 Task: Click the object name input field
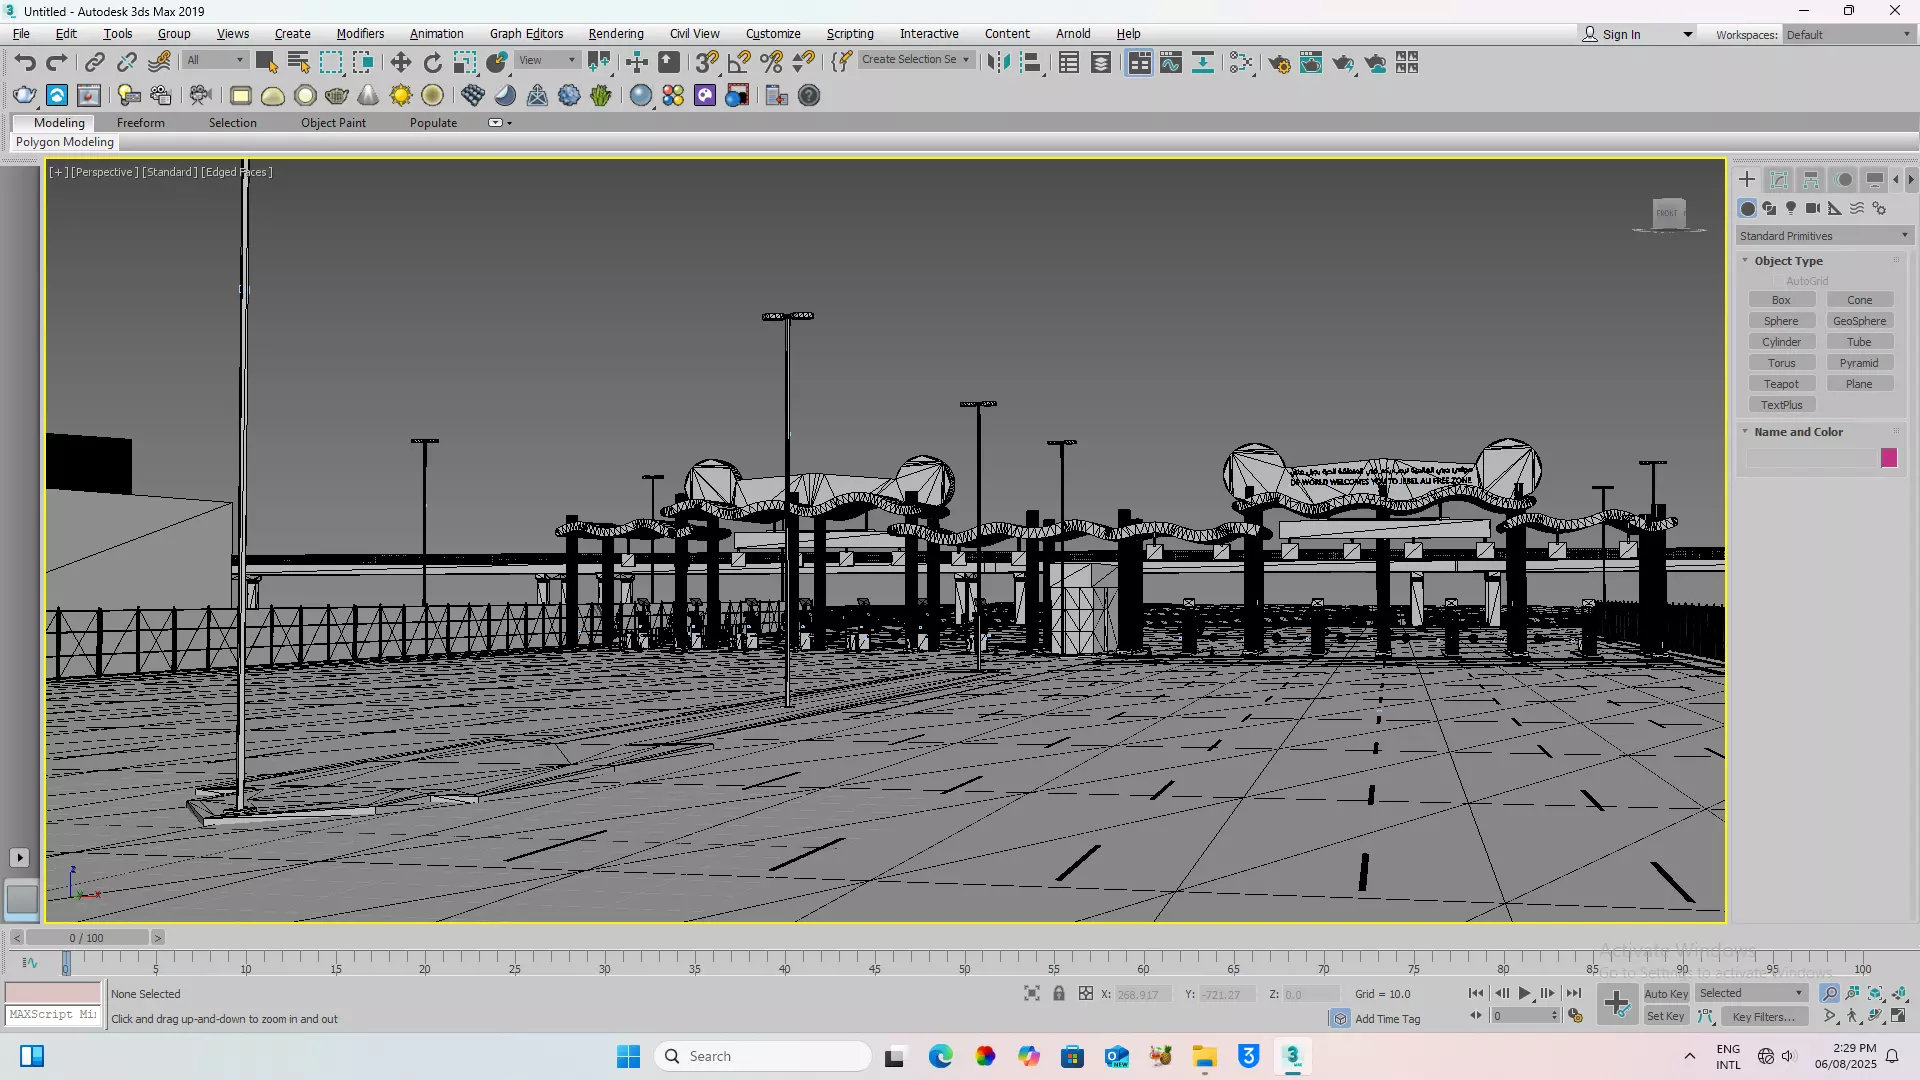coord(1812,458)
